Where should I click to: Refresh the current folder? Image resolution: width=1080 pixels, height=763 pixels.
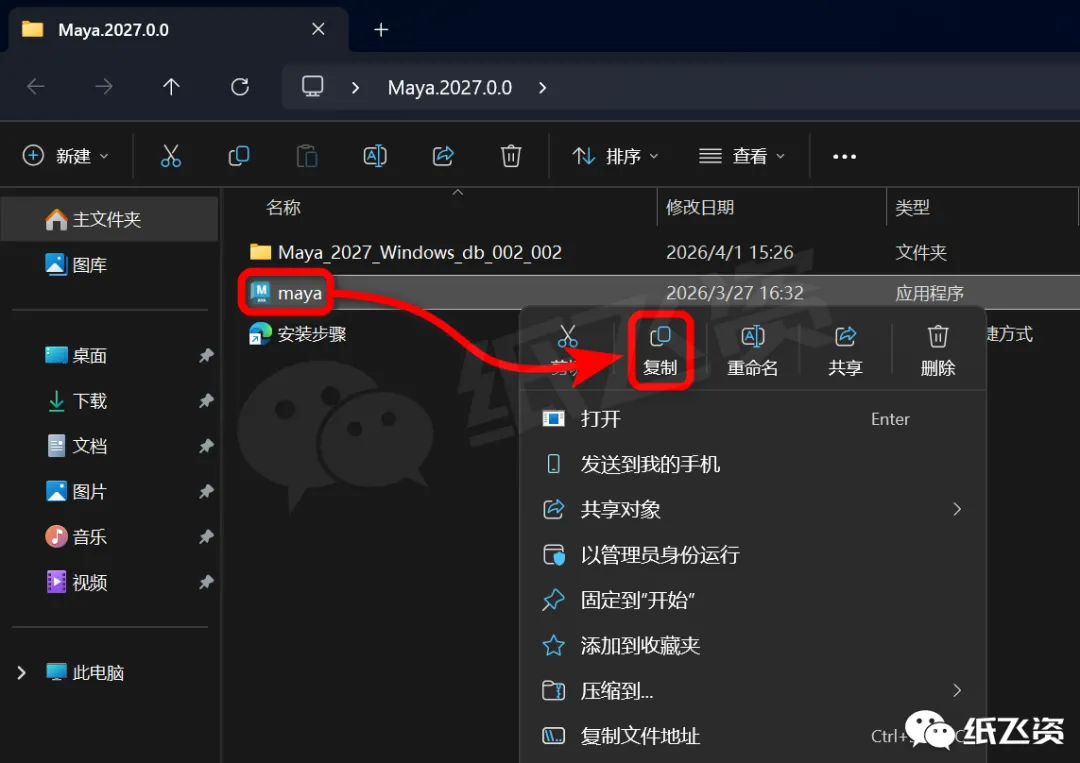coord(240,87)
